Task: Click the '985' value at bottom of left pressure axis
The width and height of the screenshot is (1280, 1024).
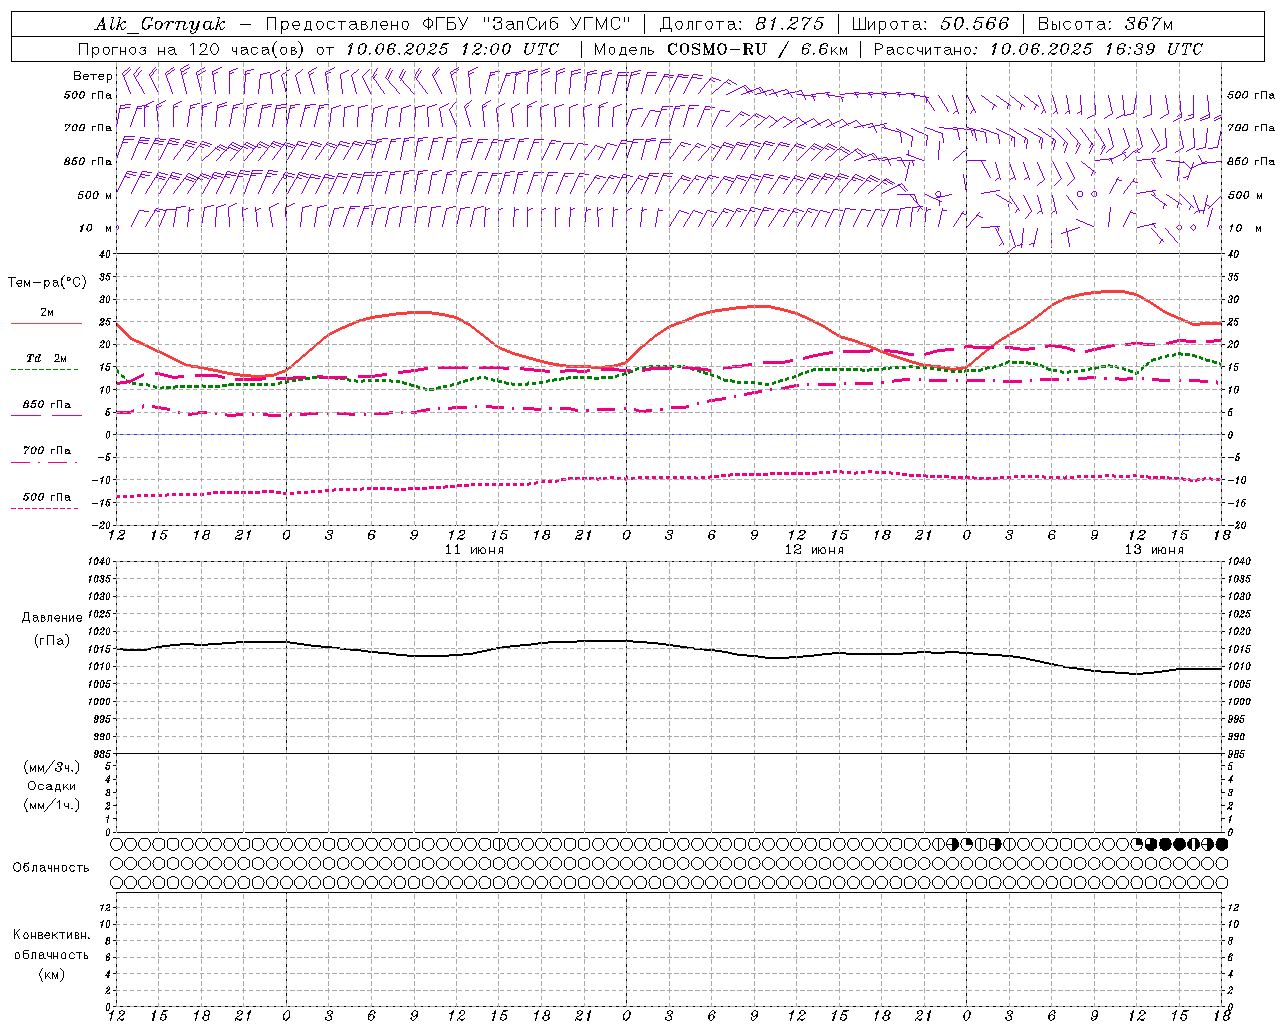Action: tap(100, 754)
